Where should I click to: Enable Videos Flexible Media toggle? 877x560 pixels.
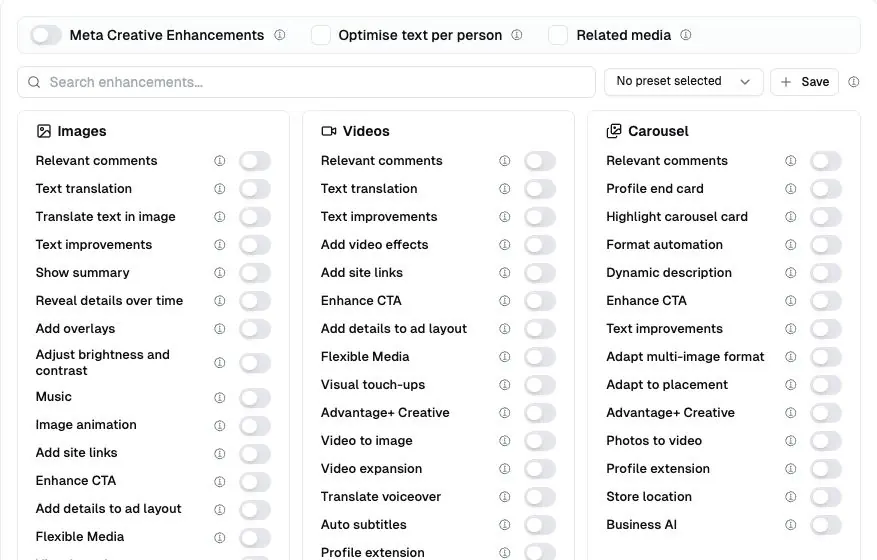pyautogui.click(x=540, y=357)
